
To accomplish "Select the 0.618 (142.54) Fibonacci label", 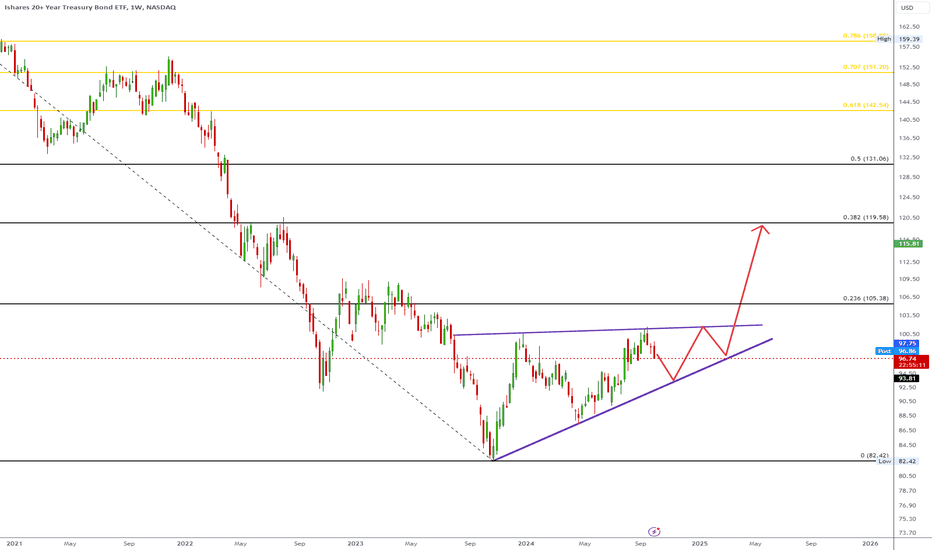I will click(x=865, y=105).
